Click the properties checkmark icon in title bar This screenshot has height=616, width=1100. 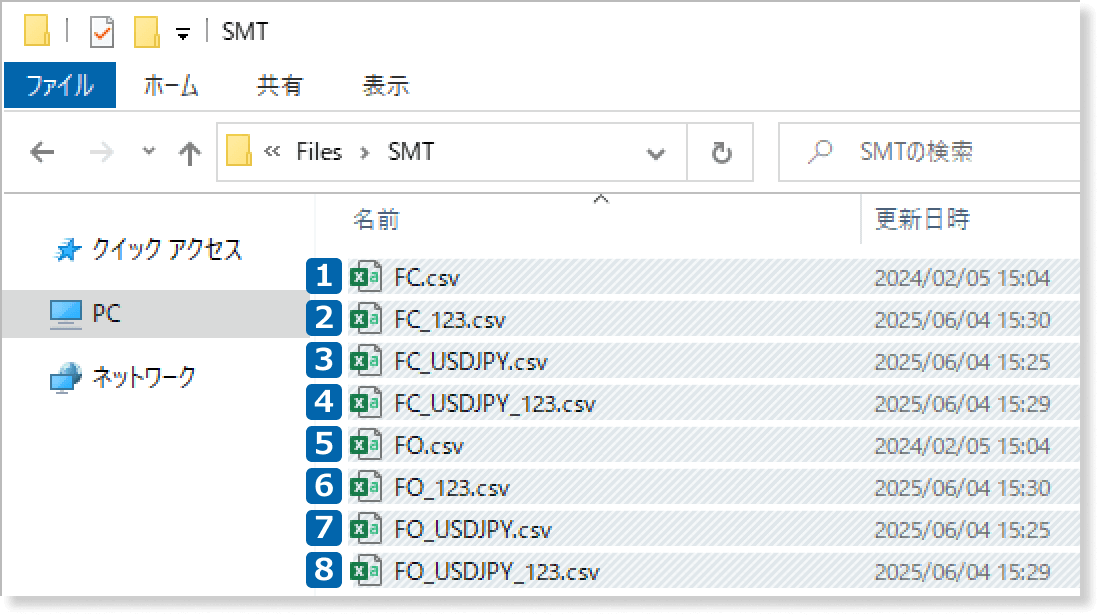click(x=102, y=32)
